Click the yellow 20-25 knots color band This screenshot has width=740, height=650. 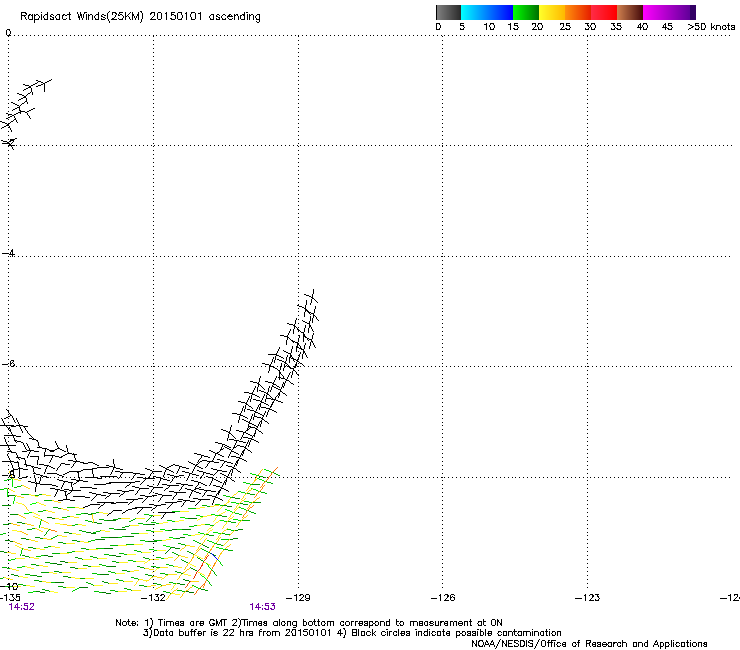click(552, 12)
